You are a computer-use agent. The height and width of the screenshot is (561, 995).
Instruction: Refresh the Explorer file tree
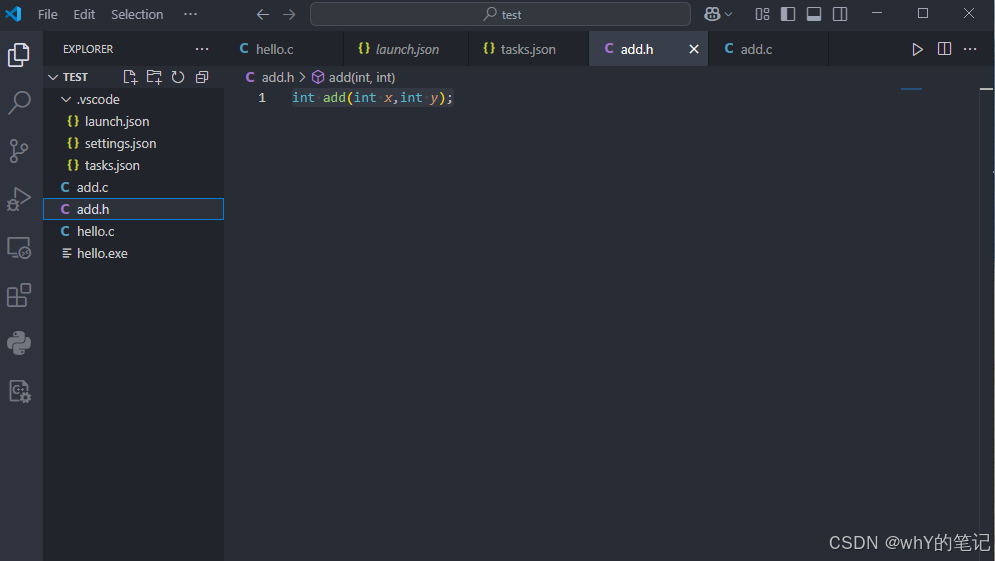(x=178, y=77)
